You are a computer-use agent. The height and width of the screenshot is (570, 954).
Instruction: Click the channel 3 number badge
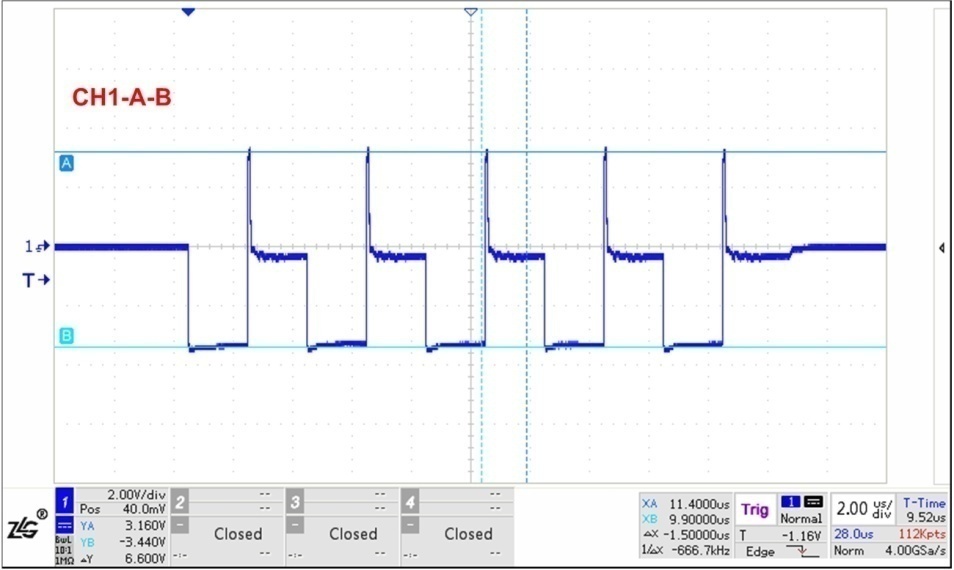click(x=295, y=501)
